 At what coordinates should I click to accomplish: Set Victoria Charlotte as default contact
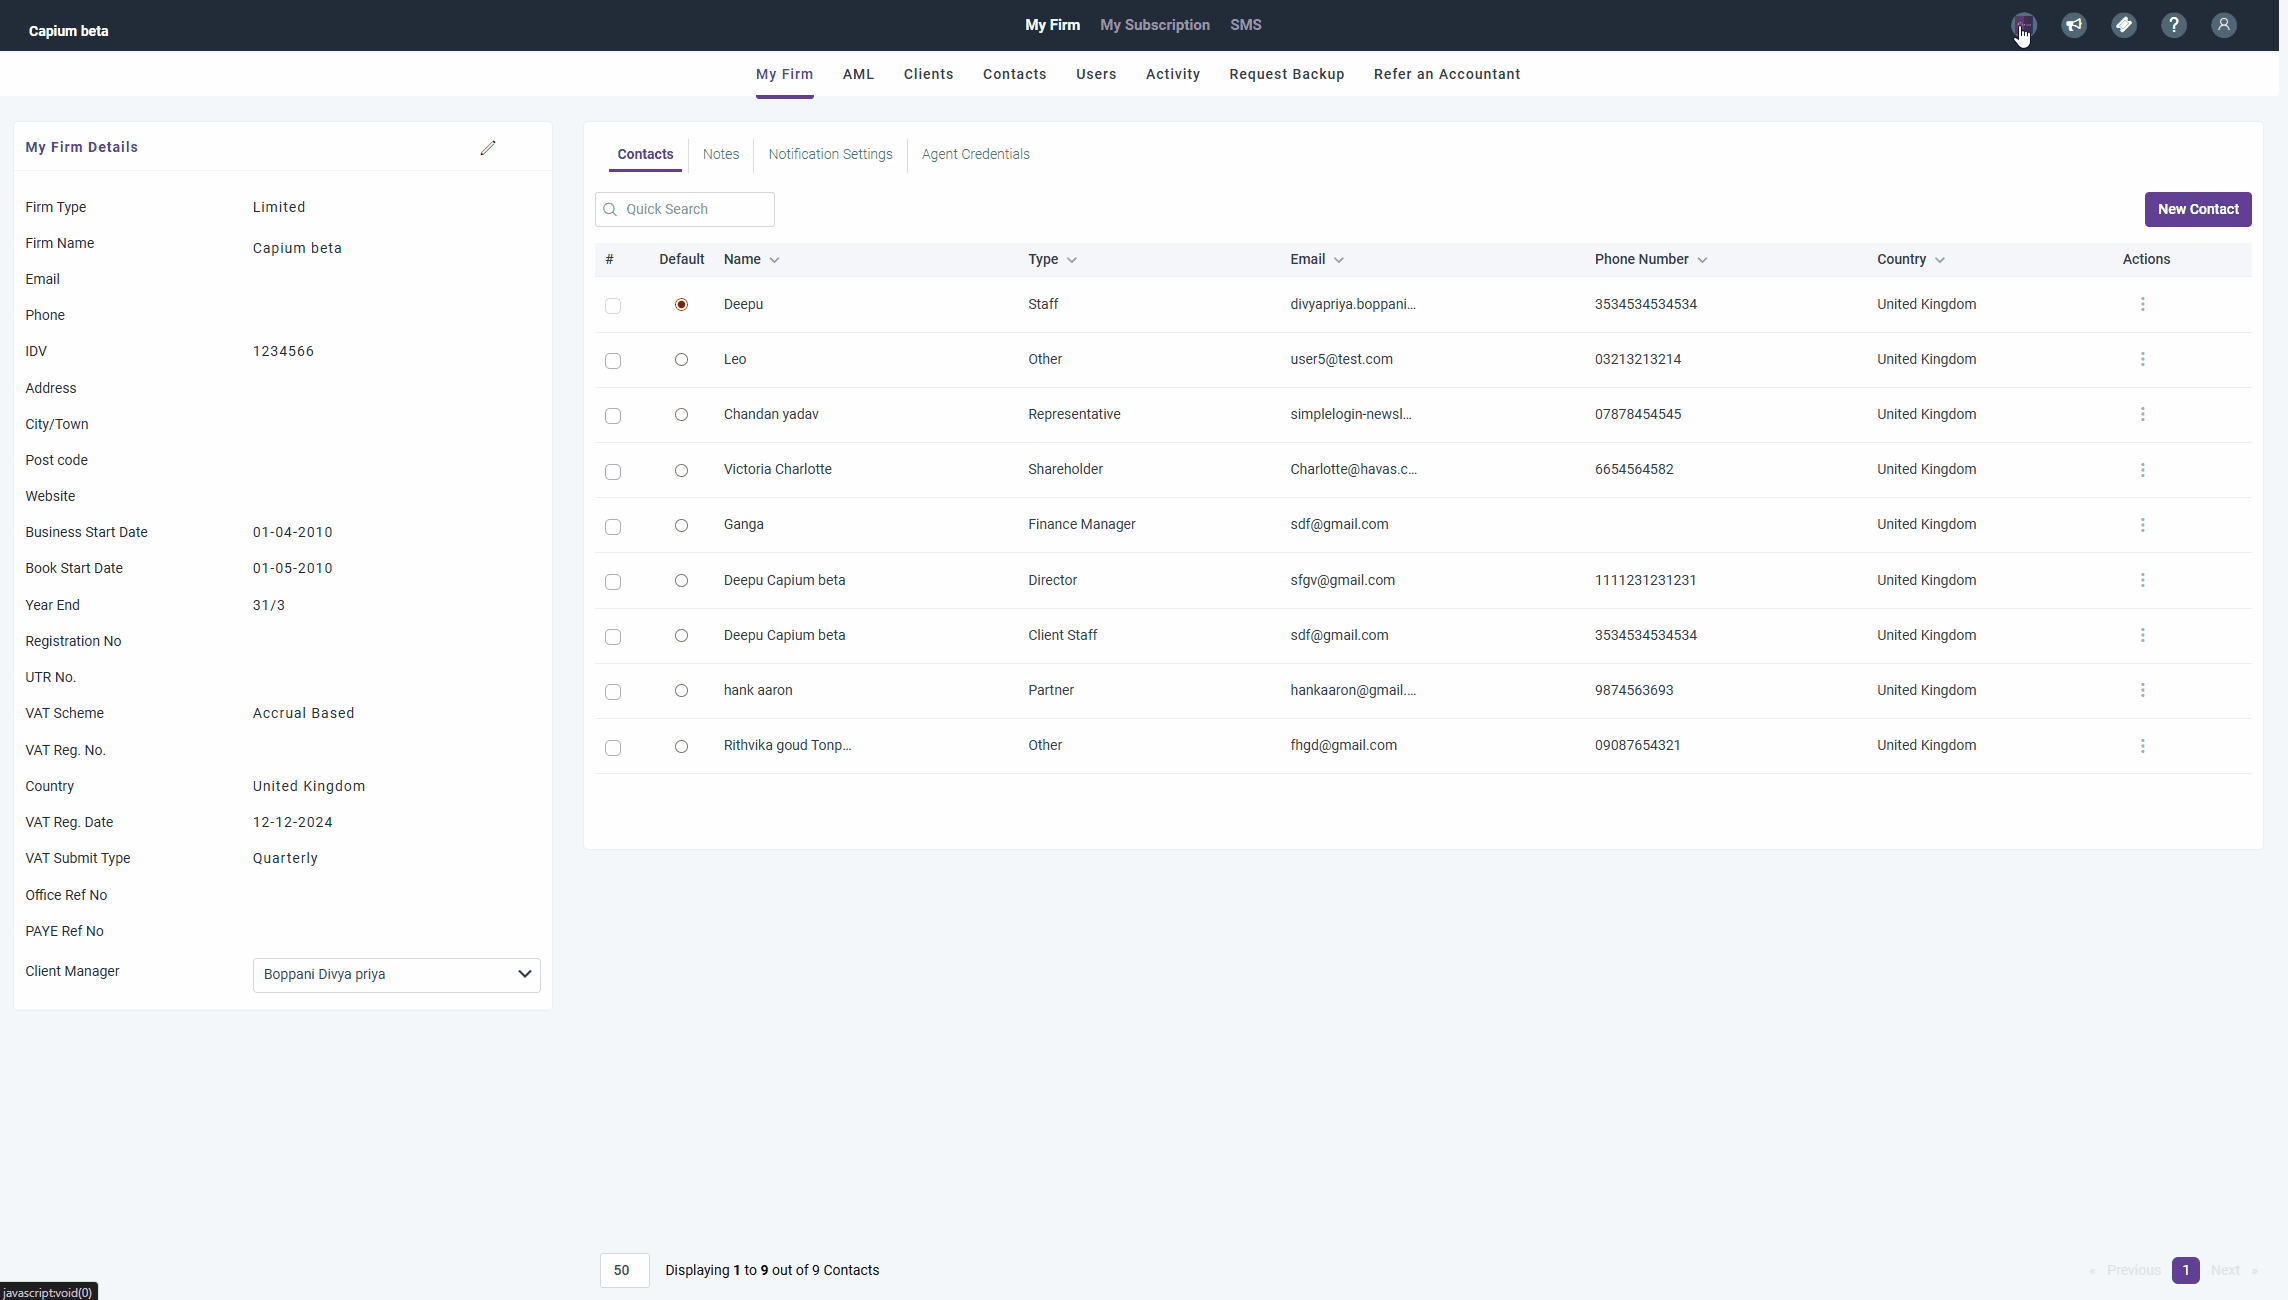(681, 470)
